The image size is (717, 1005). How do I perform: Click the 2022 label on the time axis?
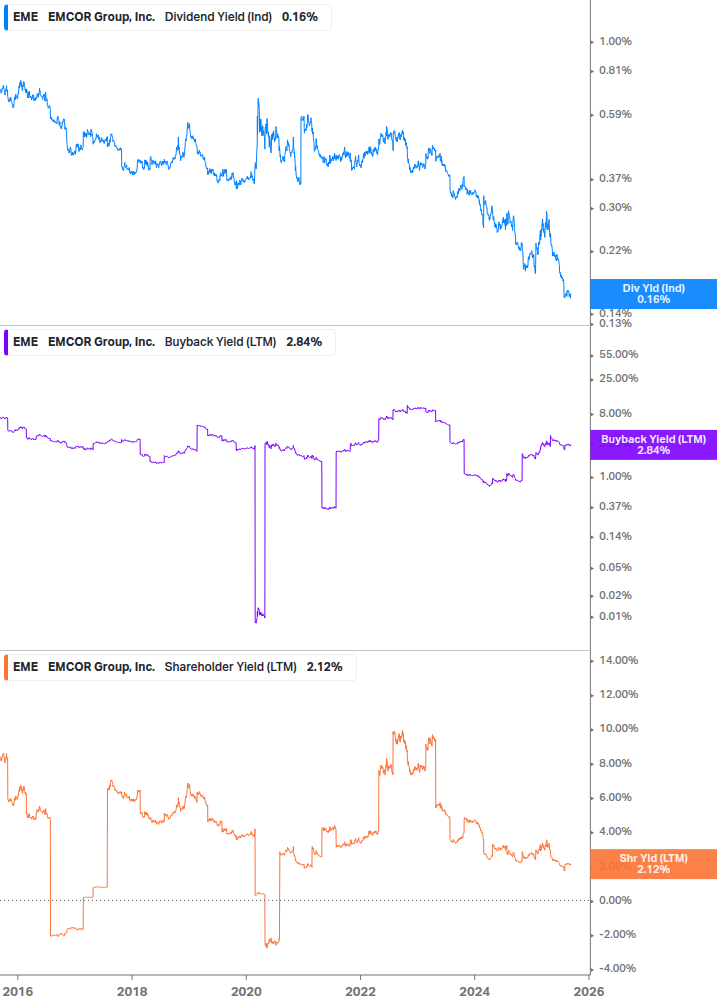point(360,992)
